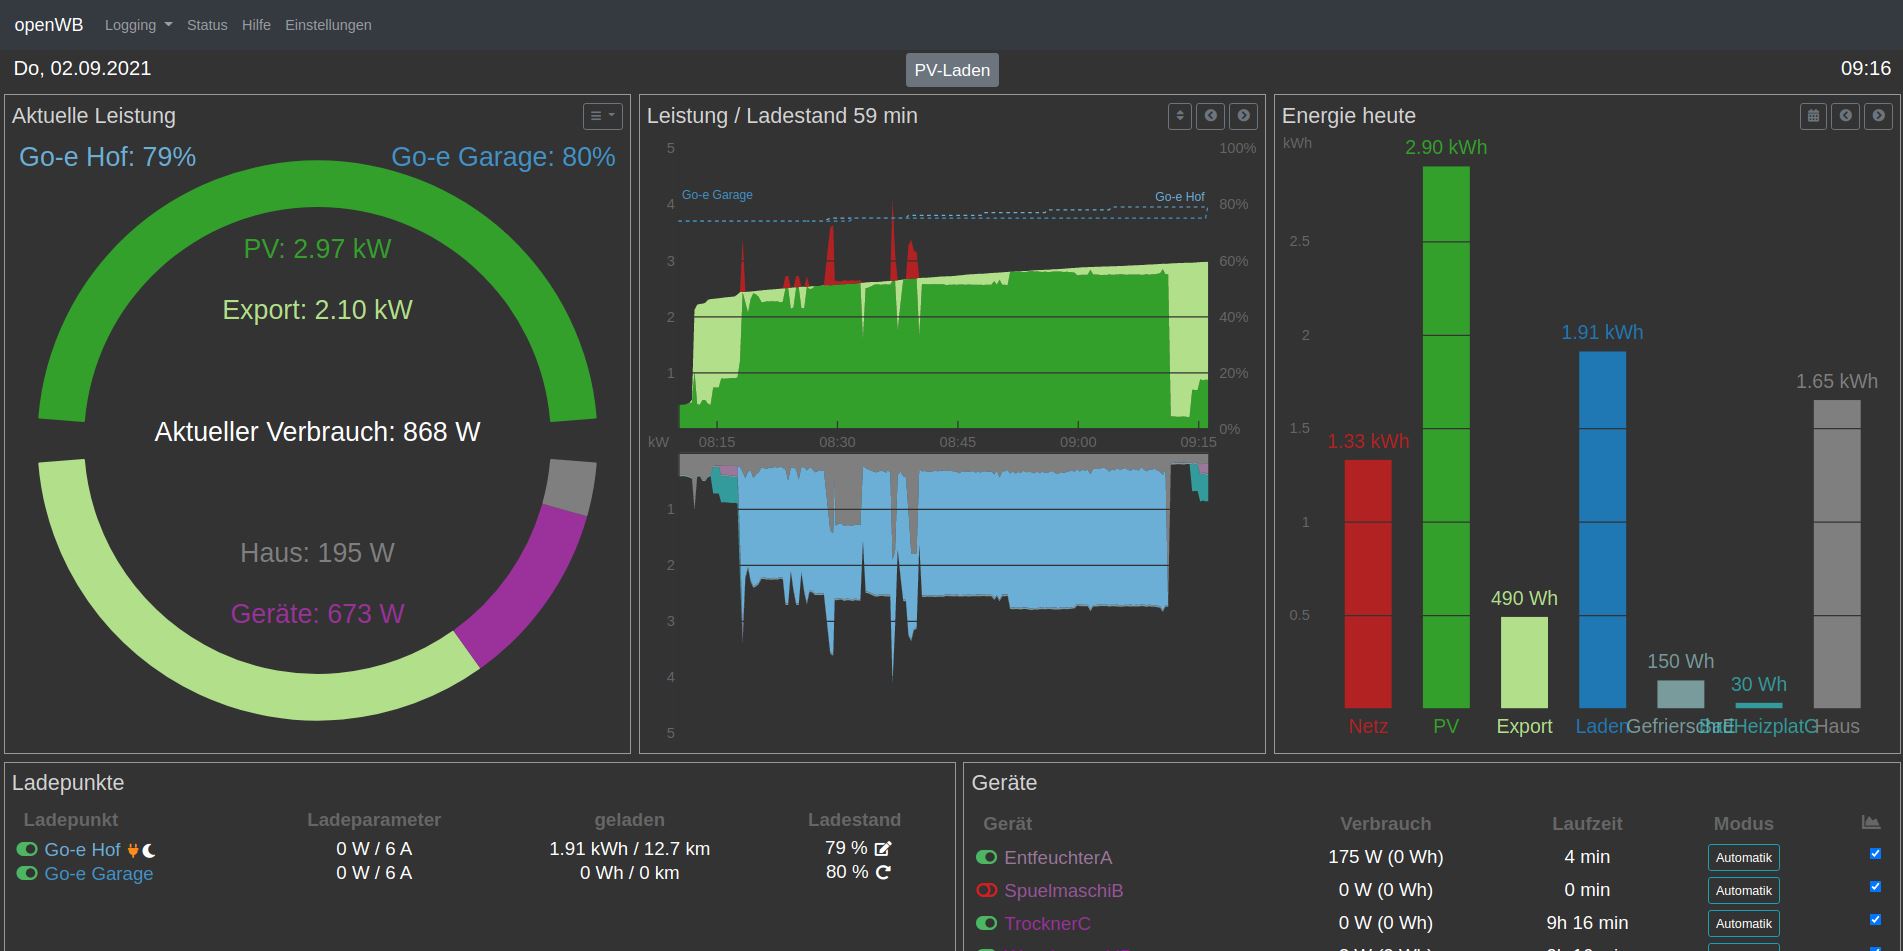
Task: Click the moon icon beside Go-e Hof
Action: [x=149, y=851]
